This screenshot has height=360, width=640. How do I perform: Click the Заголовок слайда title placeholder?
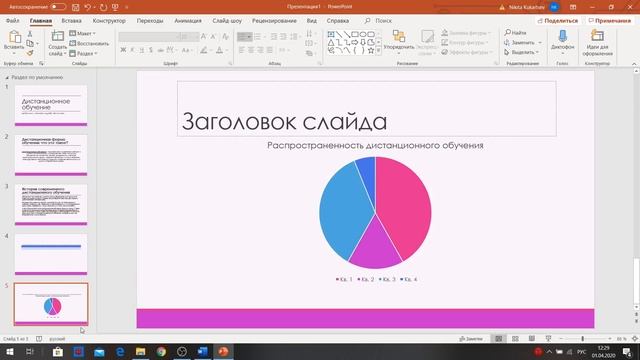coord(367,109)
